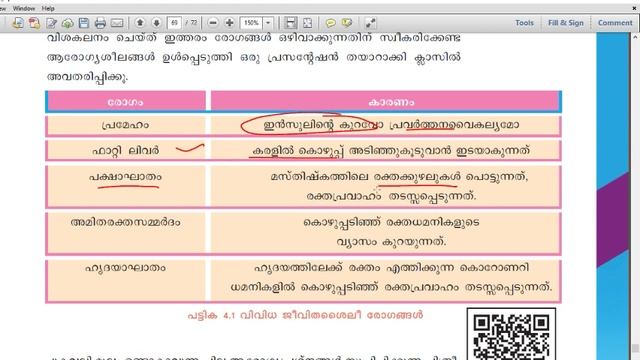
Task: Select fit full page icon
Action: click(x=307, y=23)
